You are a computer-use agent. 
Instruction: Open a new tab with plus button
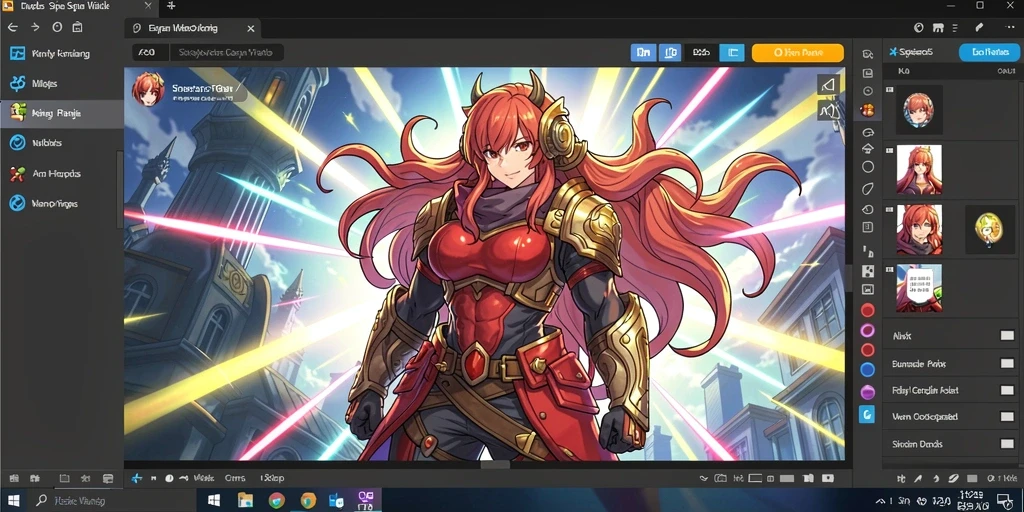171,6
